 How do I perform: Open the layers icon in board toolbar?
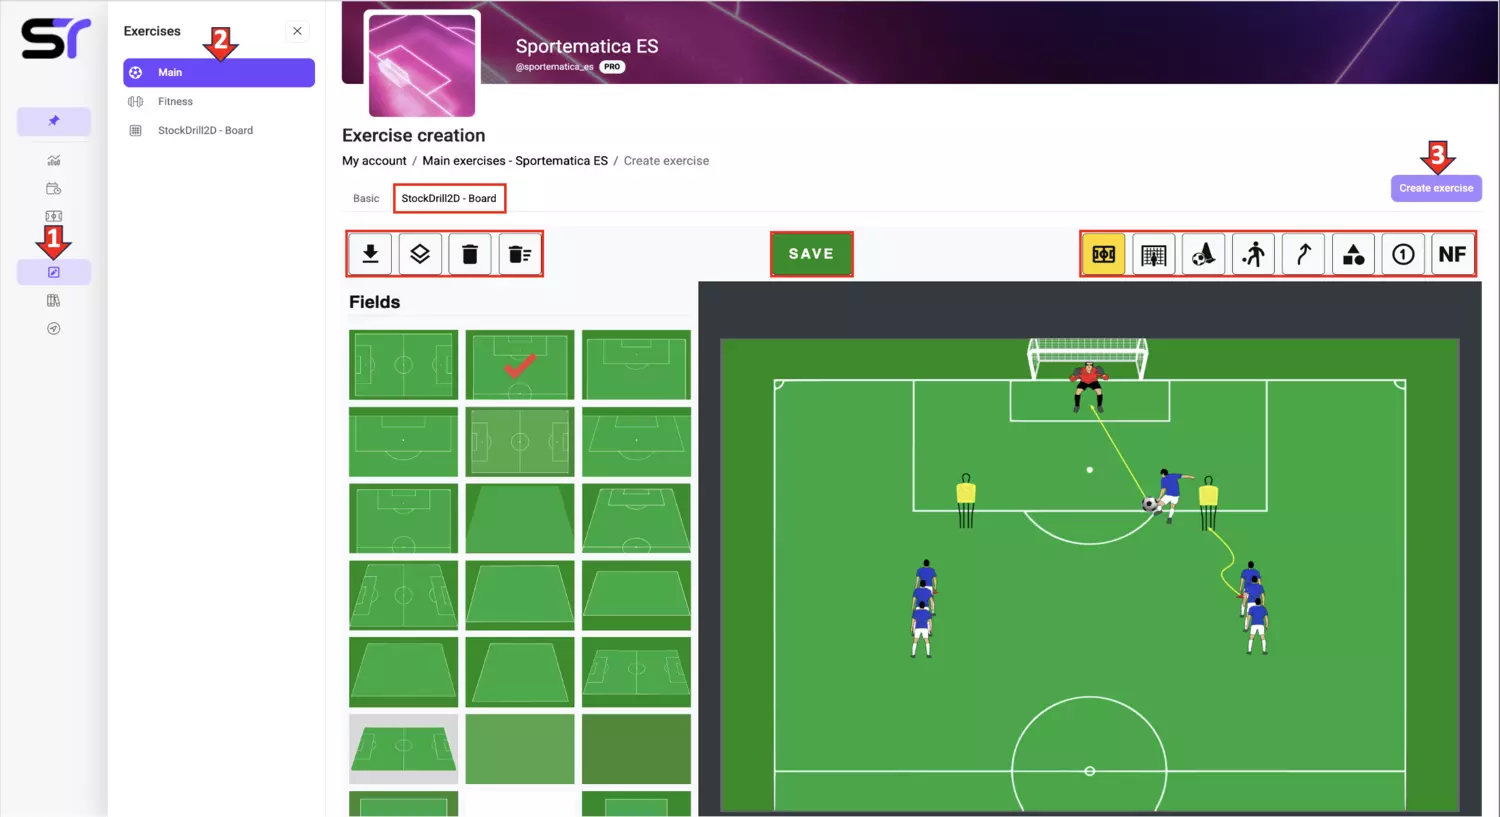[420, 254]
